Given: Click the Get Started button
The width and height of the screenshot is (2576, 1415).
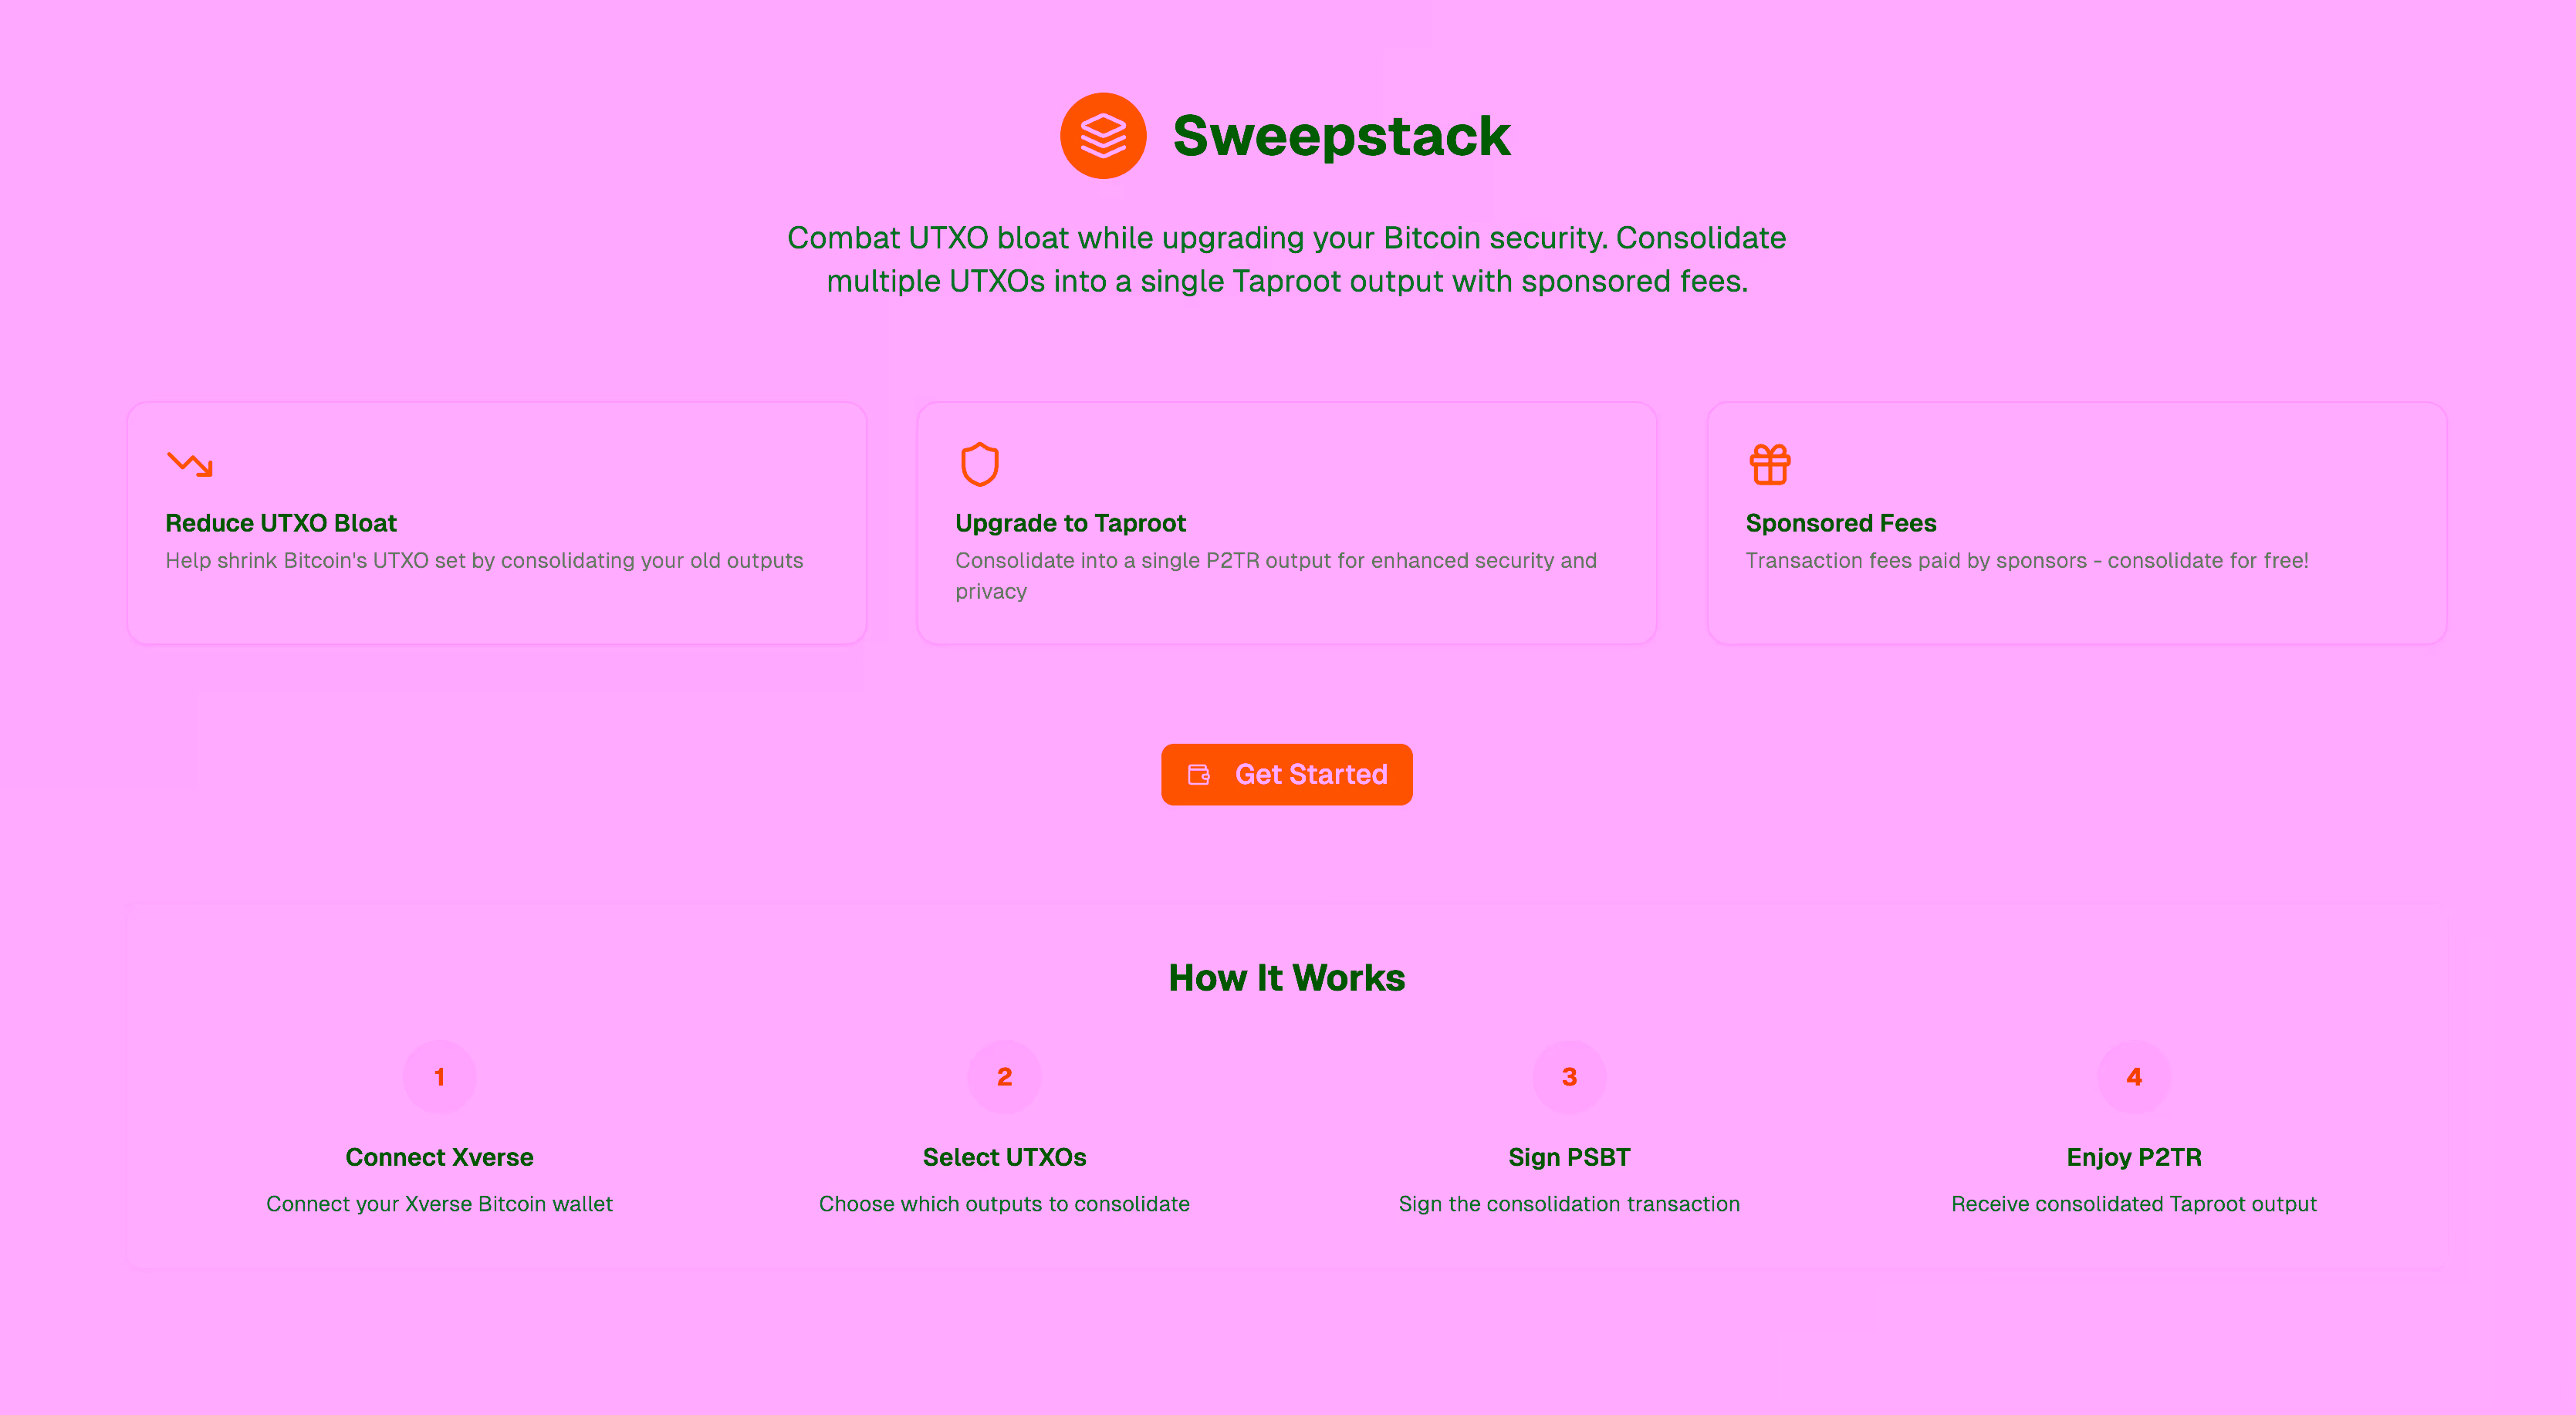Looking at the screenshot, I should pyautogui.click(x=1287, y=775).
